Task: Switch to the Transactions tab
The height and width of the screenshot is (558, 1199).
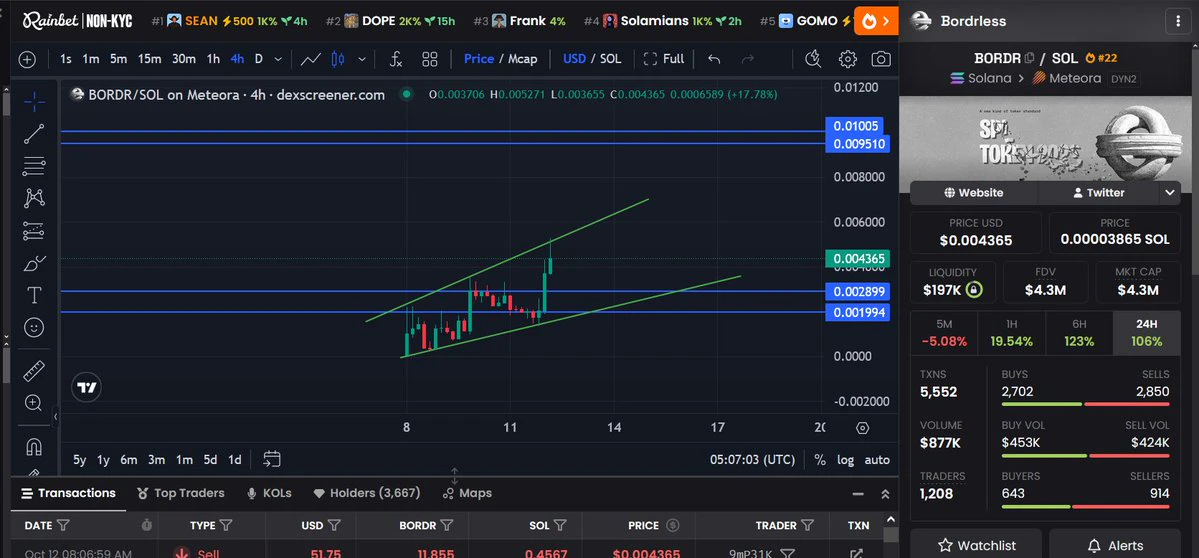Action: 69,493
